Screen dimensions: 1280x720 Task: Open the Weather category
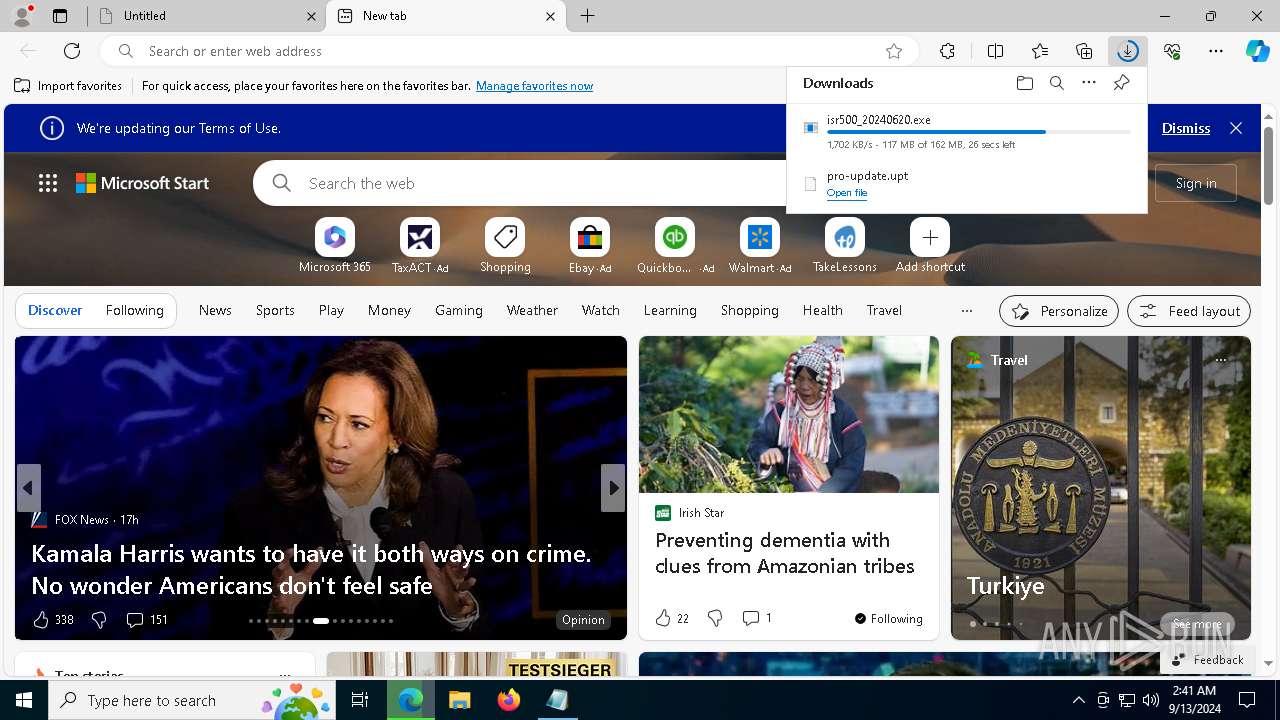[532, 311]
